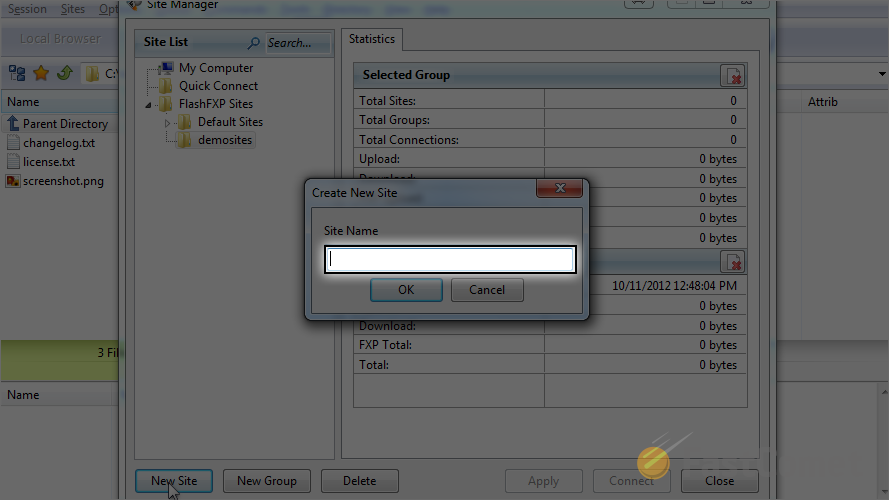
Task: Click the lower statistics reset icon
Action: pyautogui.click(x=733, y=262)
